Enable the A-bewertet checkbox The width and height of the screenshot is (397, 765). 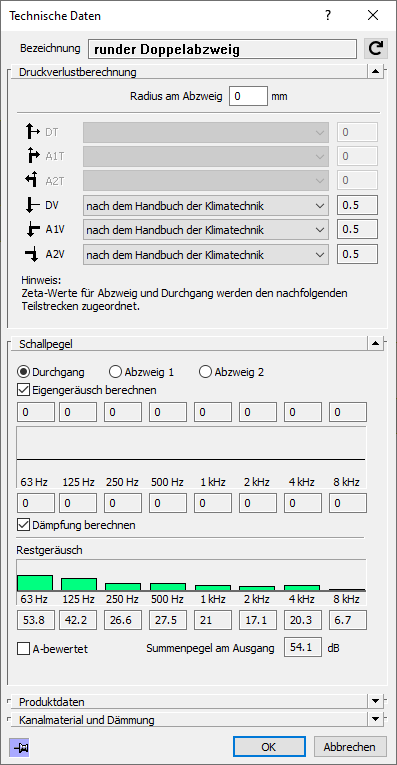tap(24, 649)
